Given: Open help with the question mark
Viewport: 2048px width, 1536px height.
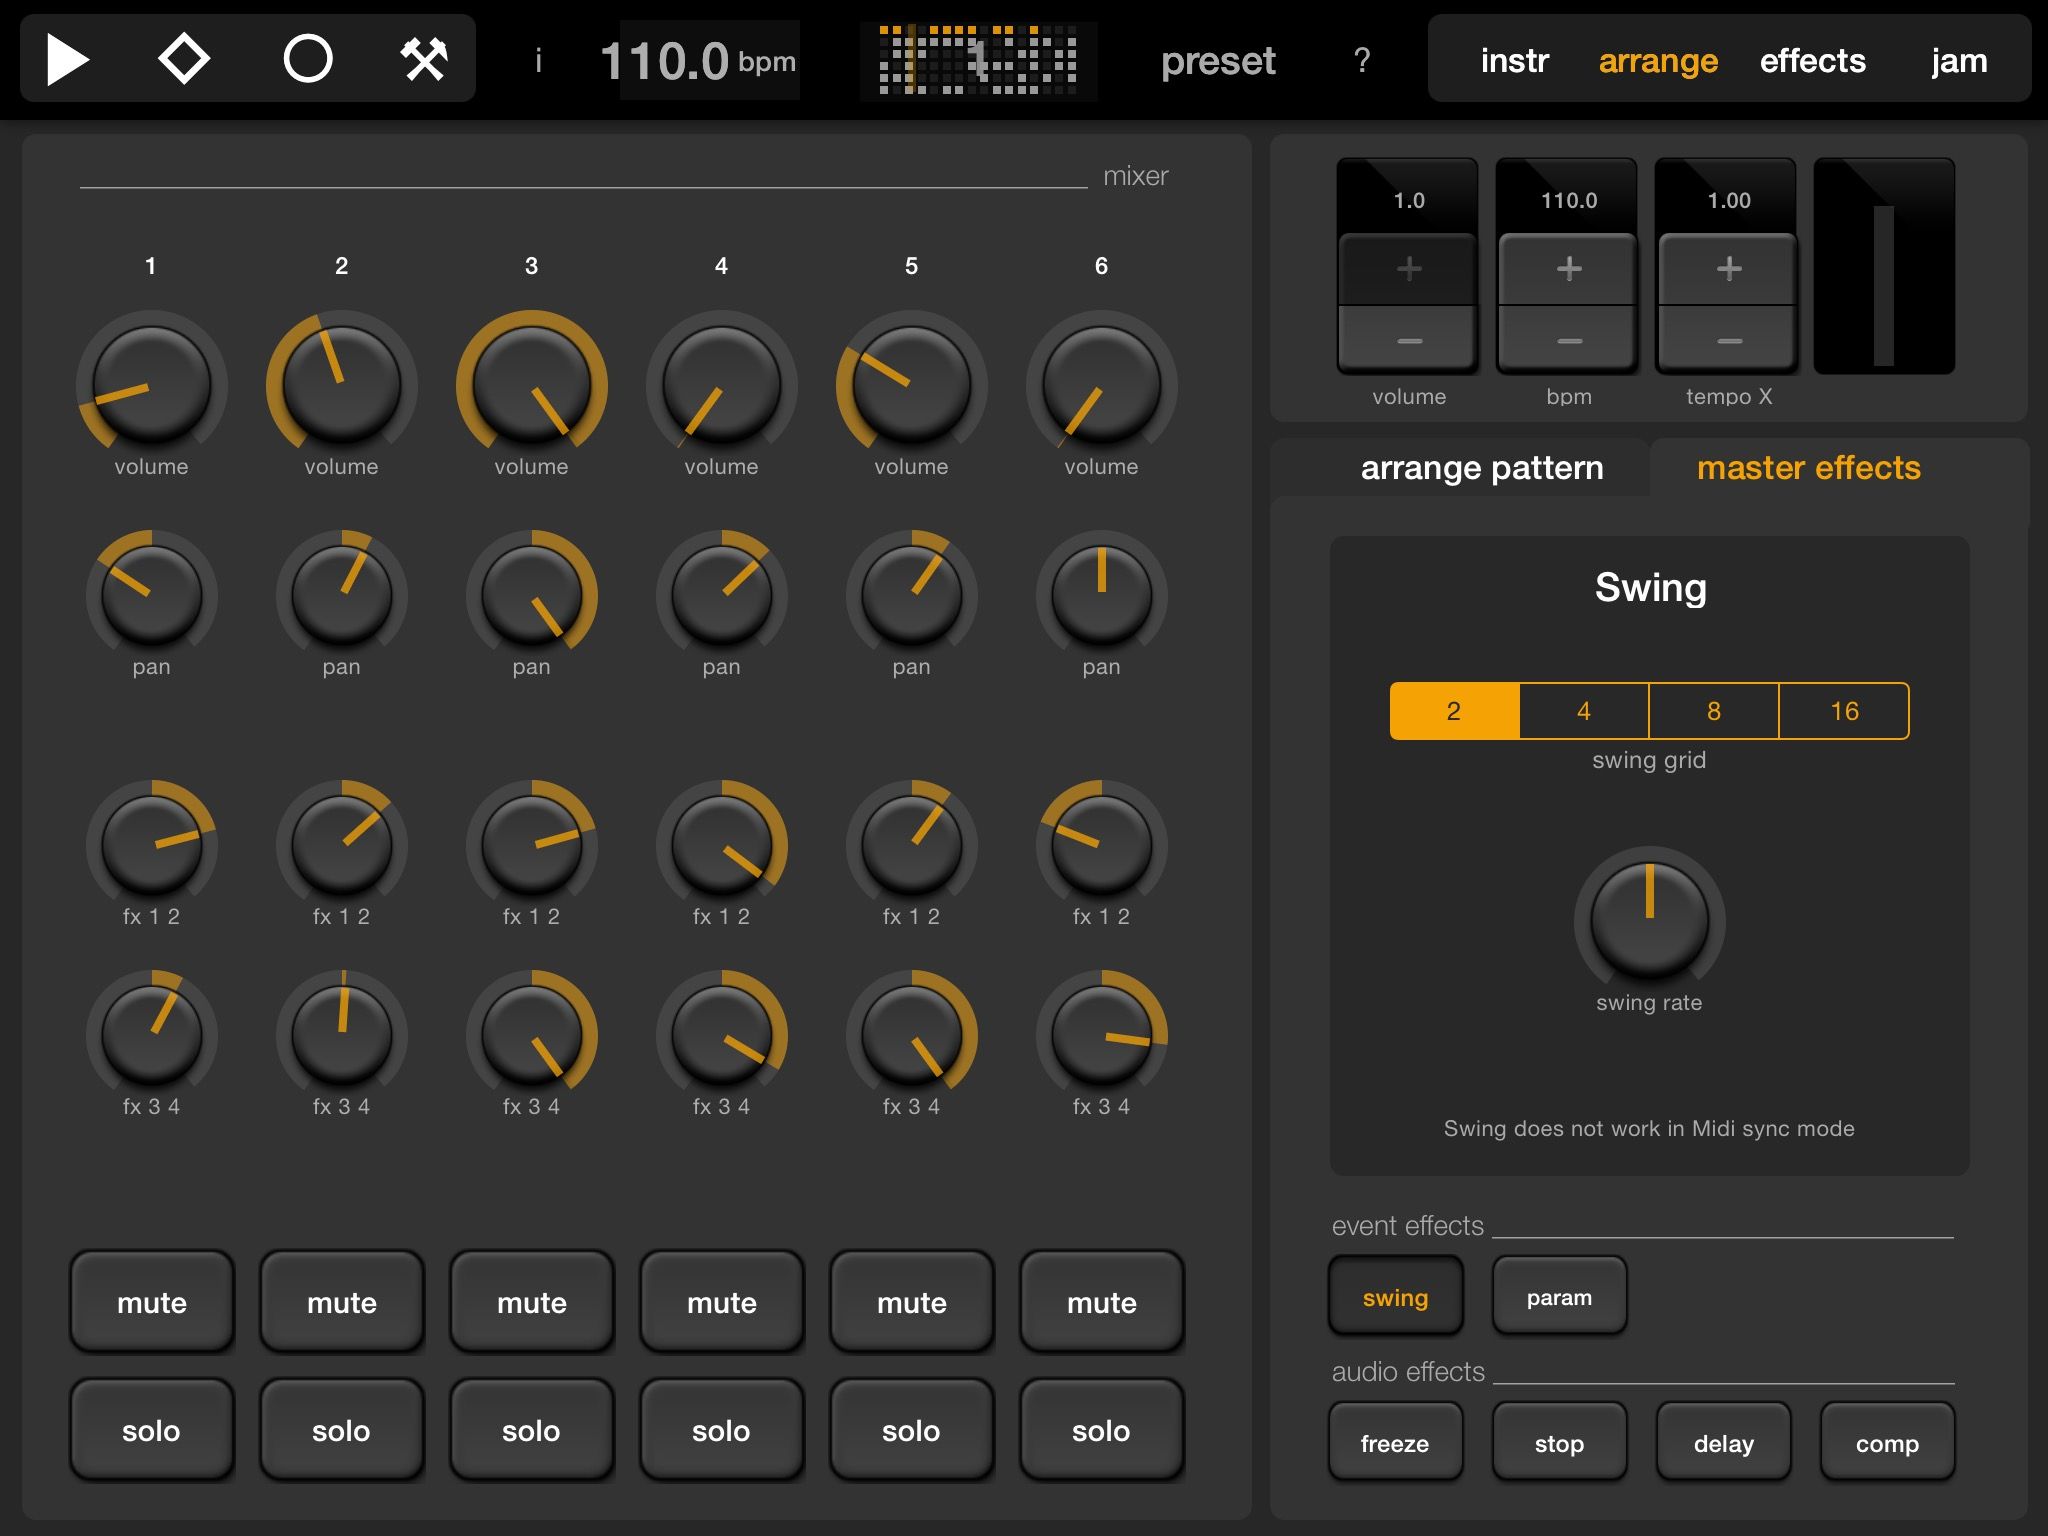Looking at the screenshot, I should click(1361, 61).
